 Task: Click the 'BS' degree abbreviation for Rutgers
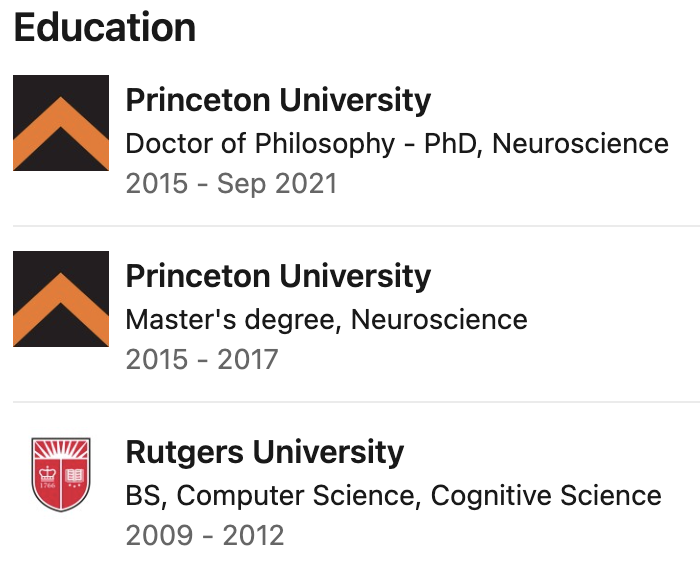(x=143, y=495)
